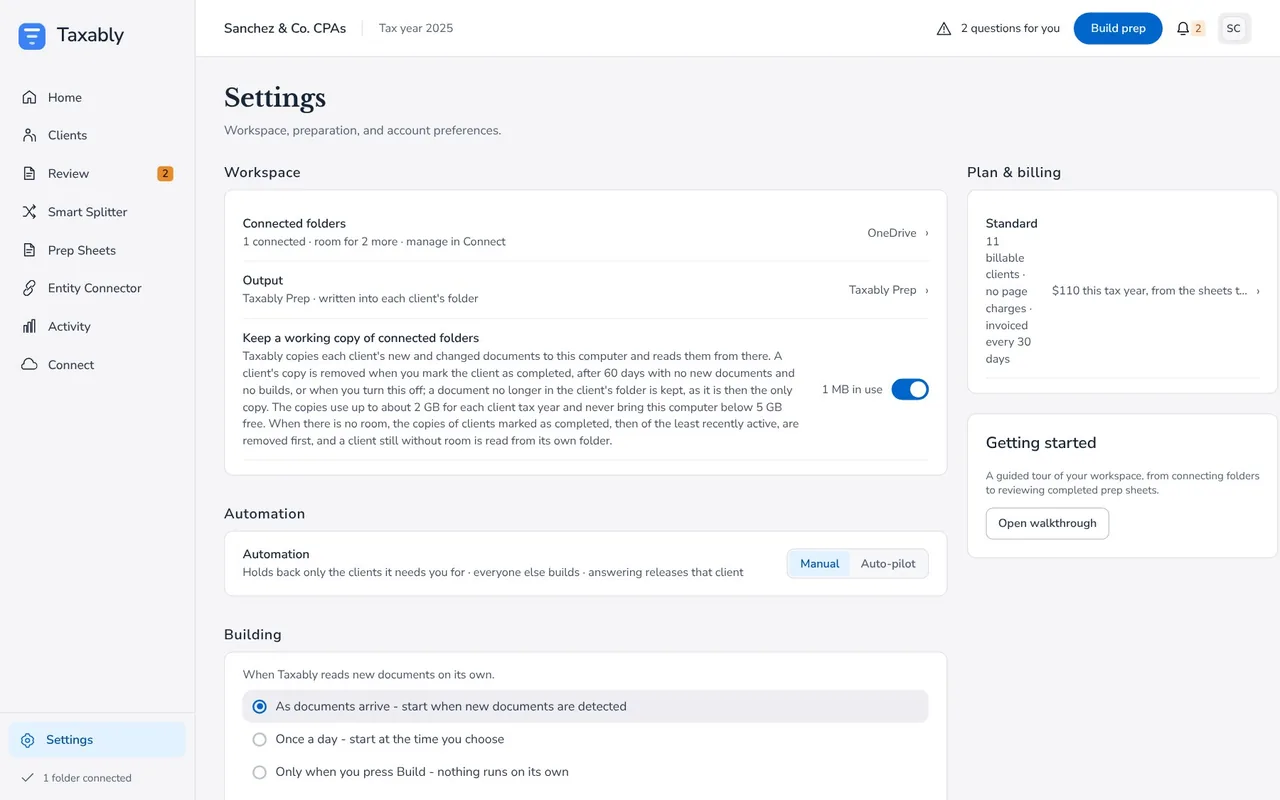Viewport: 1280px width, 800px height.
Task: Click the Home house icon
Action: point(29,97)
